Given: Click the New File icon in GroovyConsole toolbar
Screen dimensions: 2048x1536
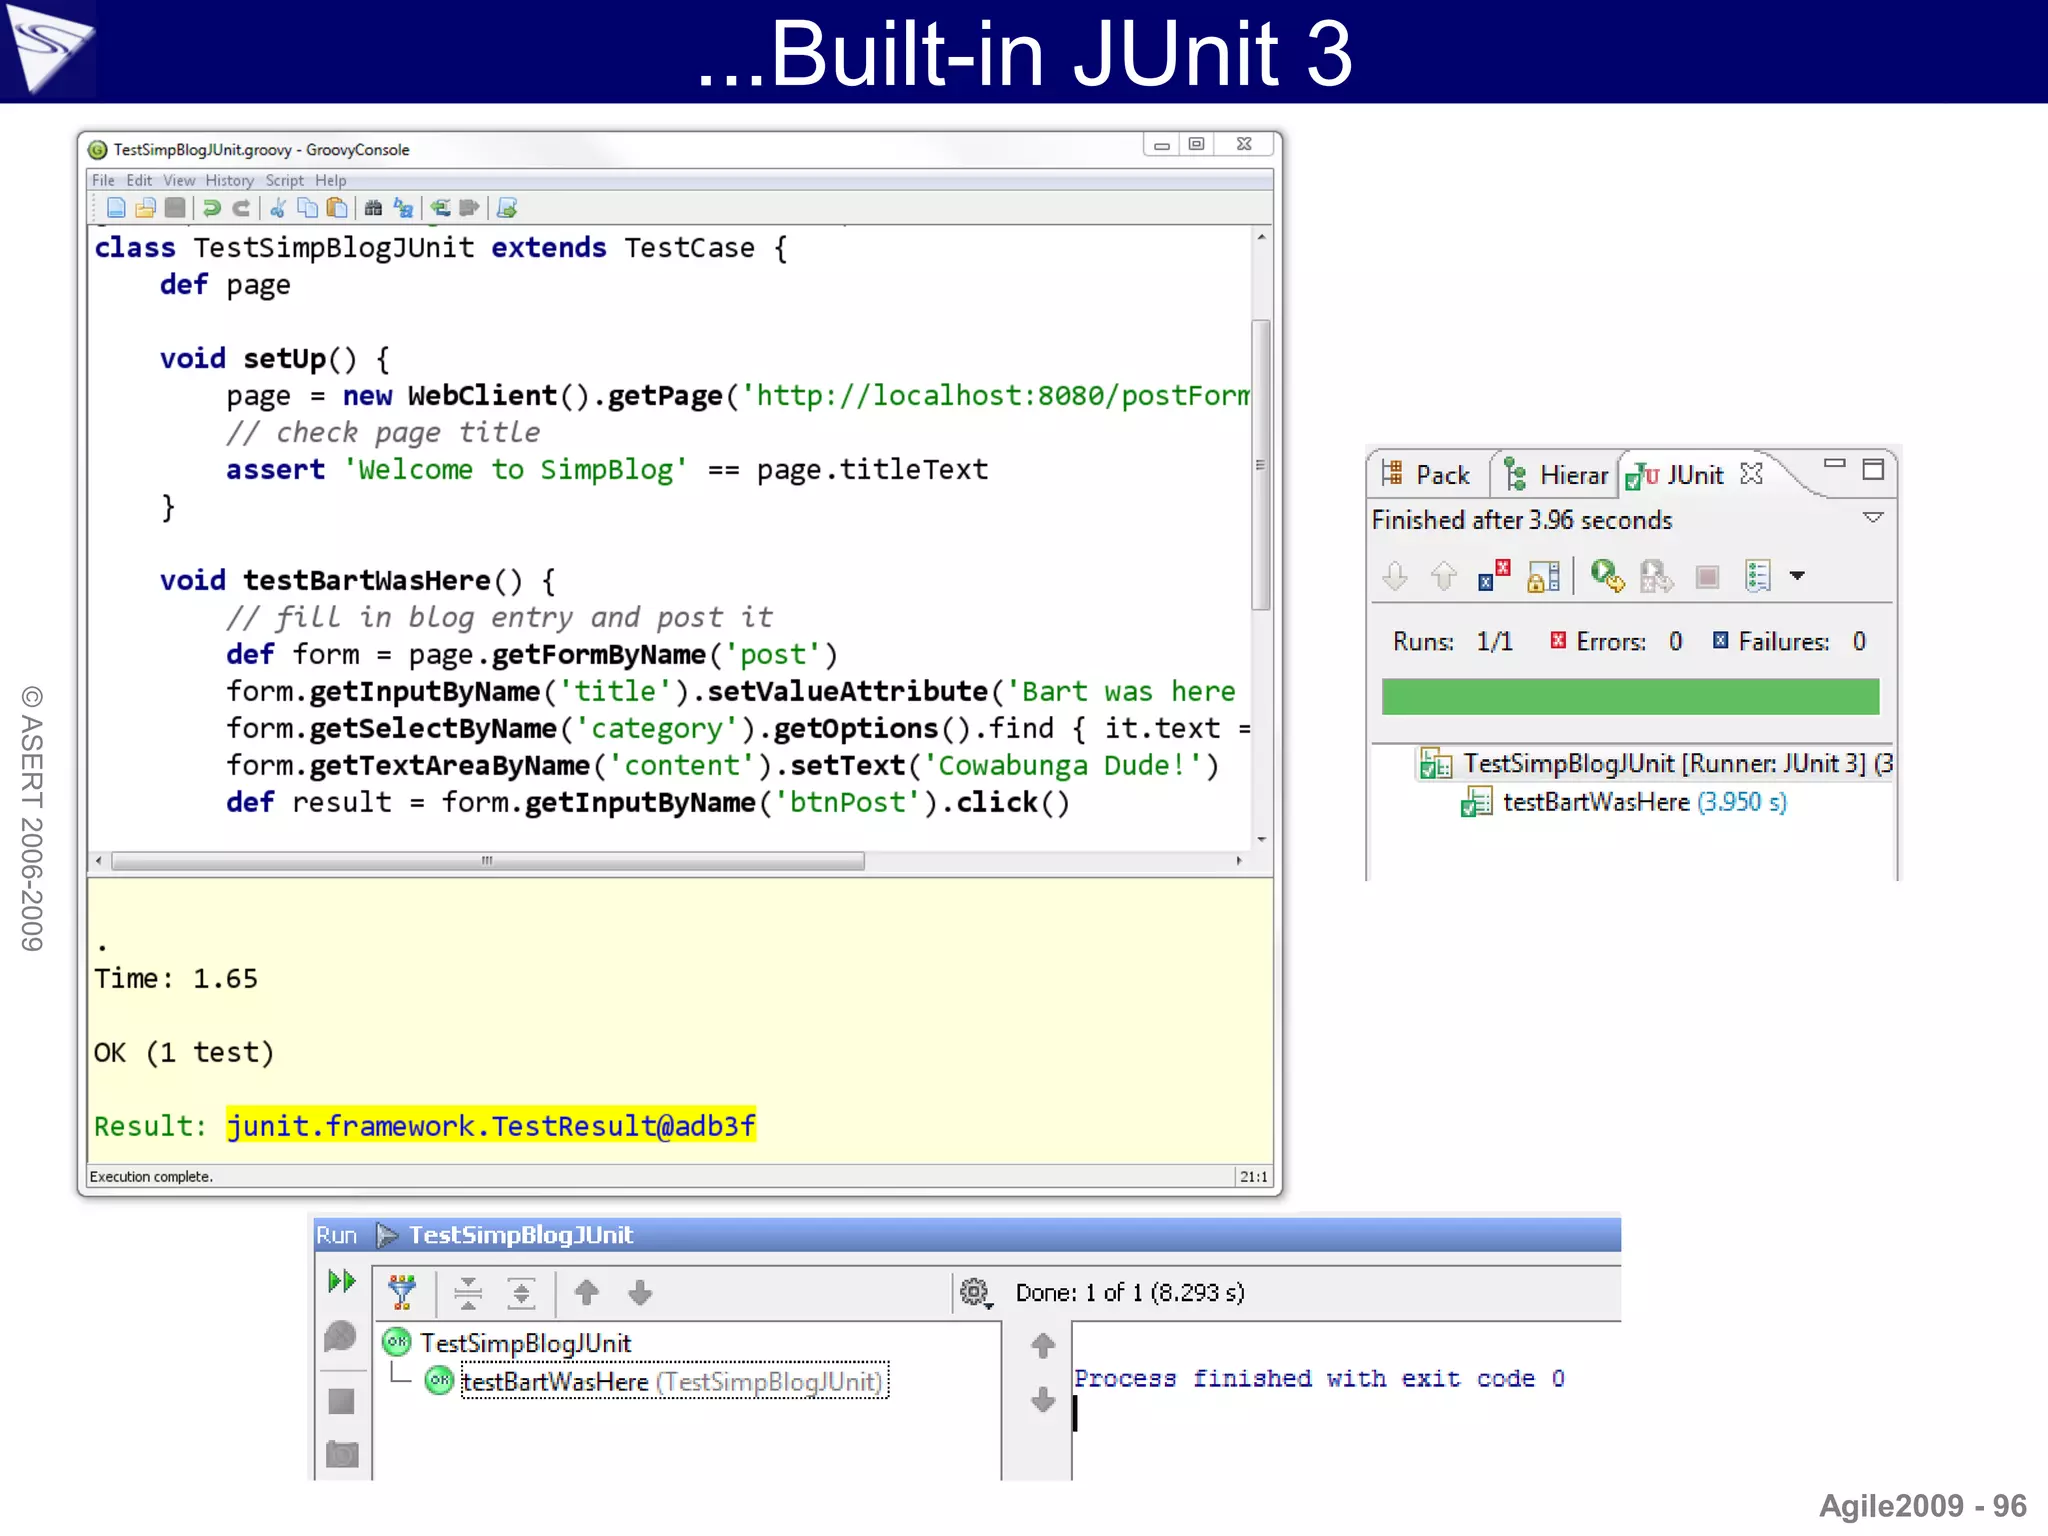Looking at the screenshot, I should pyautogui.click(x=116, y=208).
